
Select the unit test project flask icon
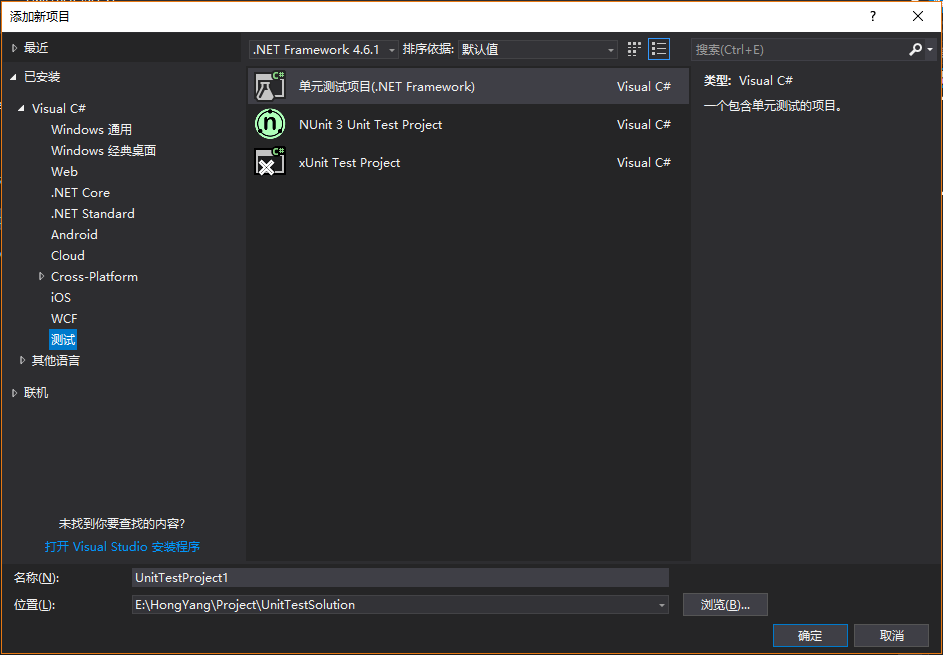[270, 87]
